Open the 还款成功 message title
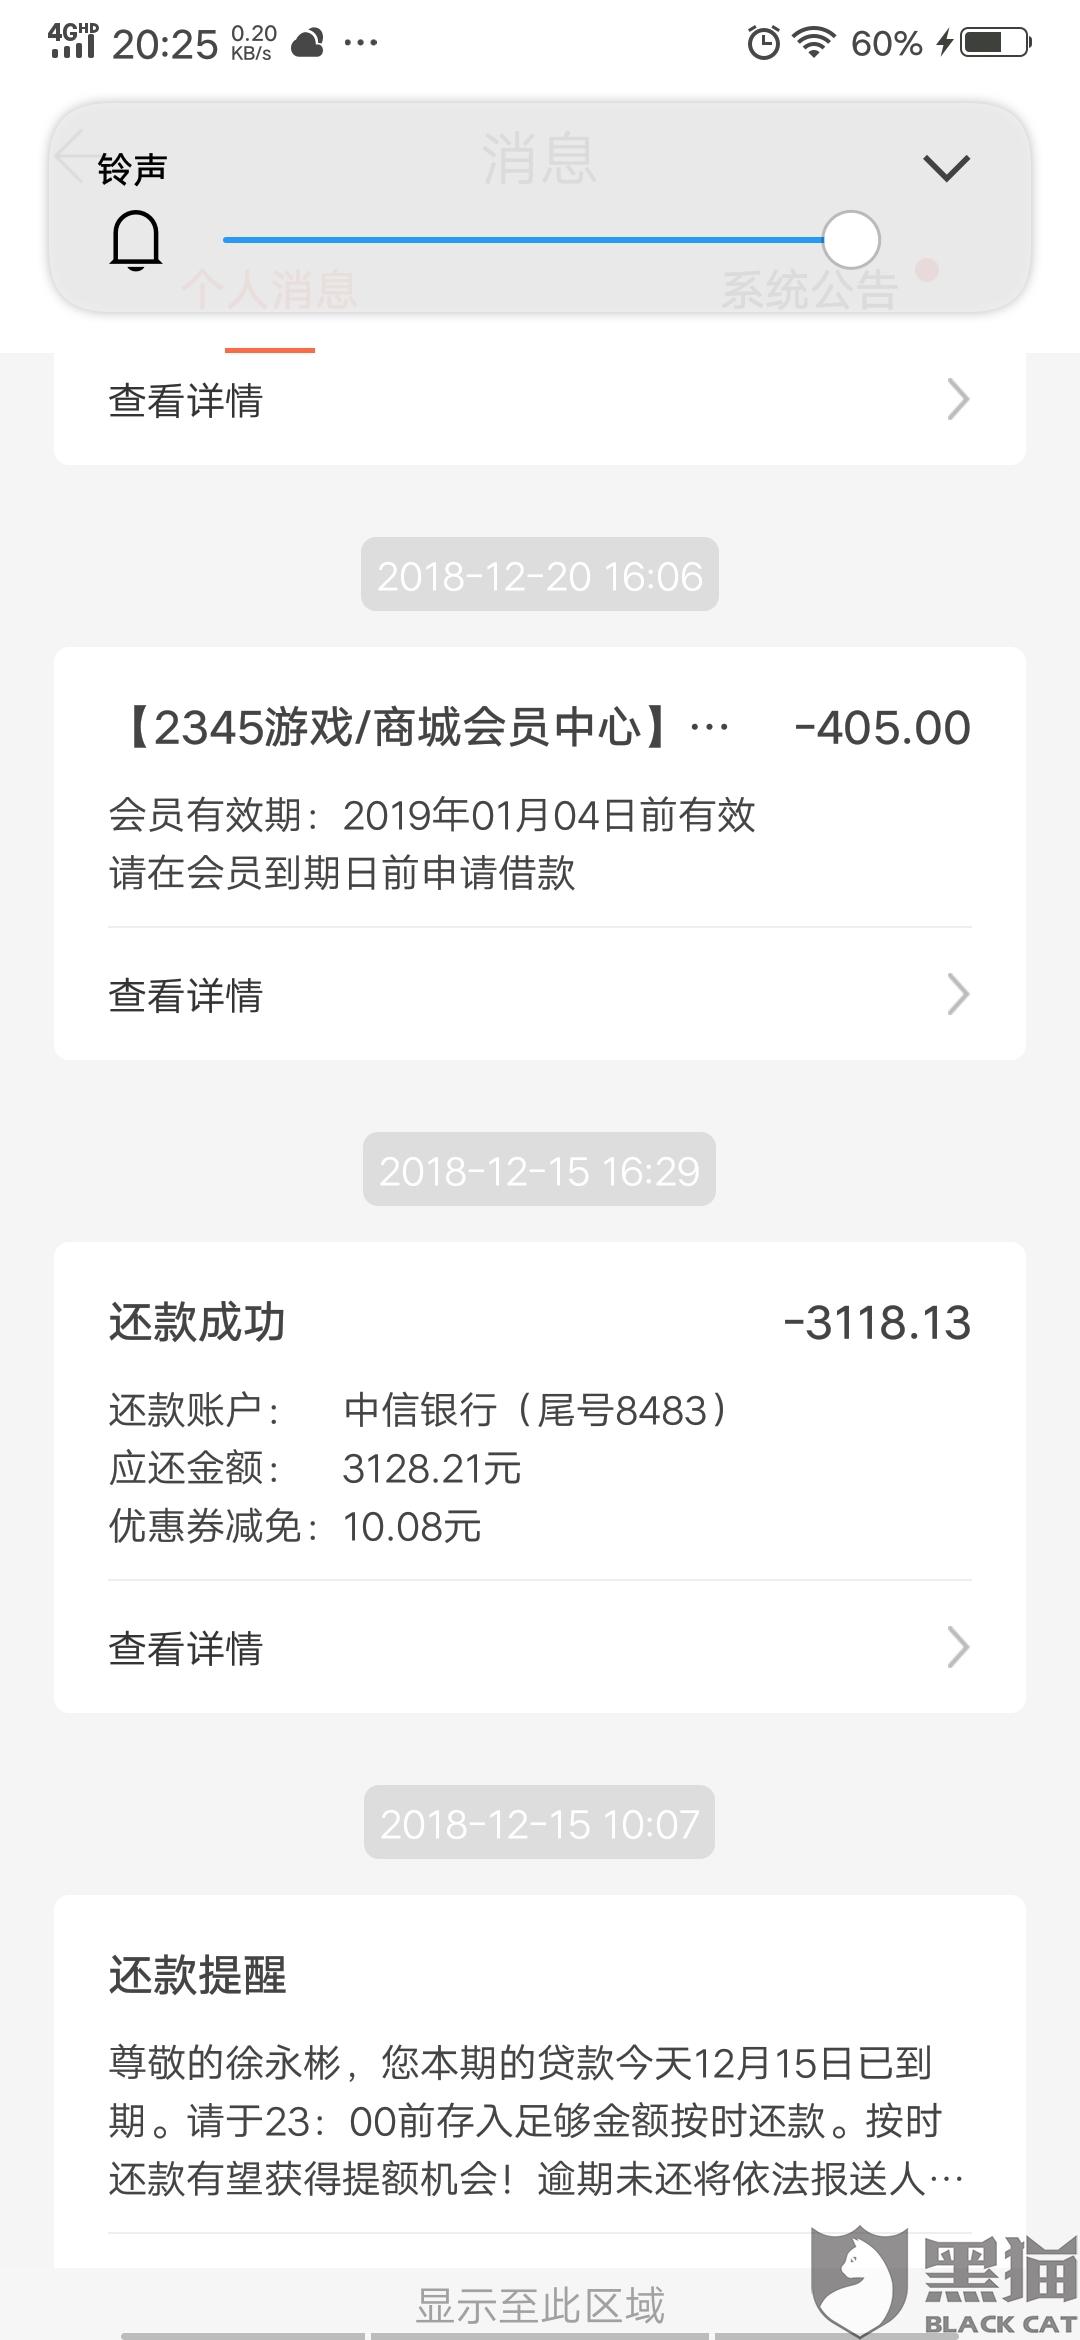 (x=197, y=1322)
